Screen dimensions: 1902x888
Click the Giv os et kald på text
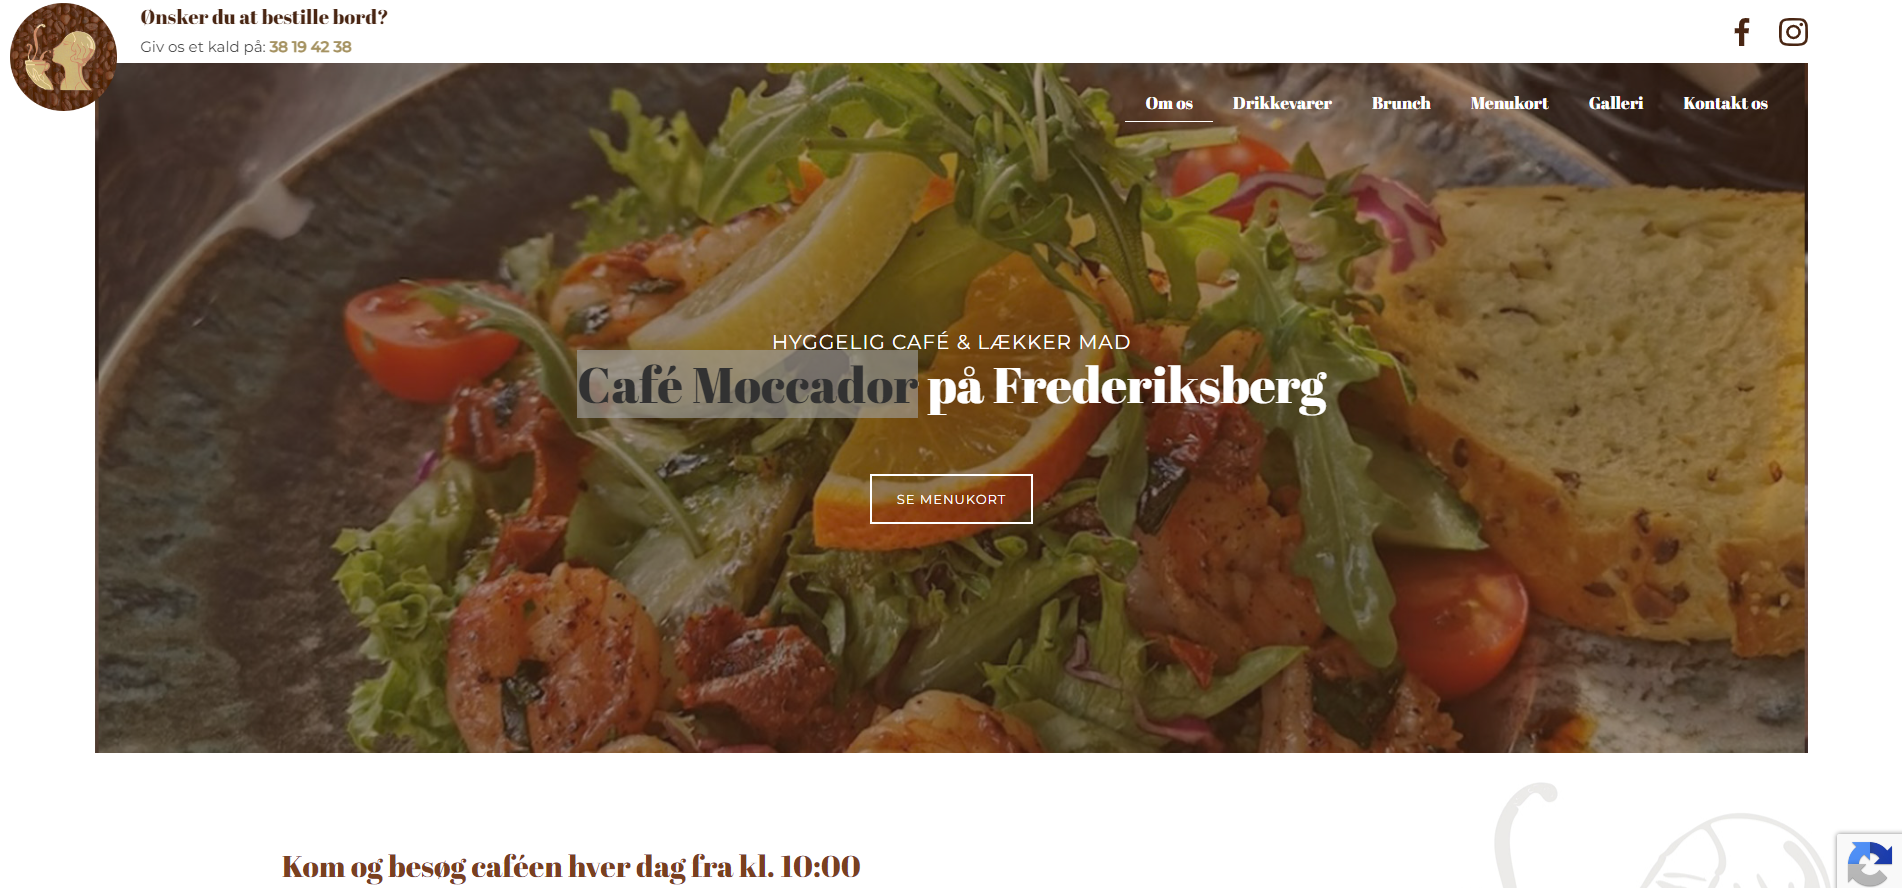[203, 47]
